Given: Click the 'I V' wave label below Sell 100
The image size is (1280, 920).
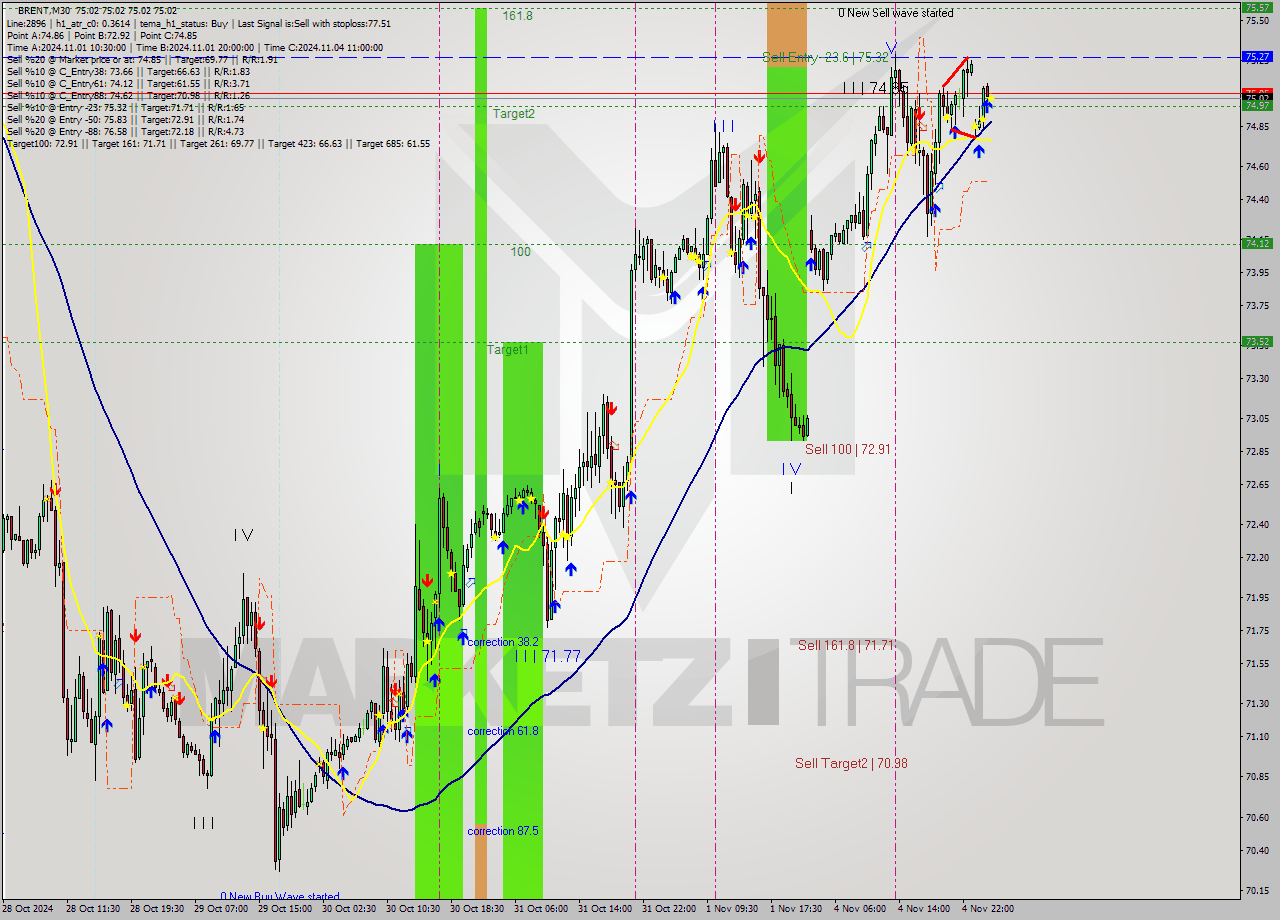Looking at the screenshot, I should click(791, 468).
